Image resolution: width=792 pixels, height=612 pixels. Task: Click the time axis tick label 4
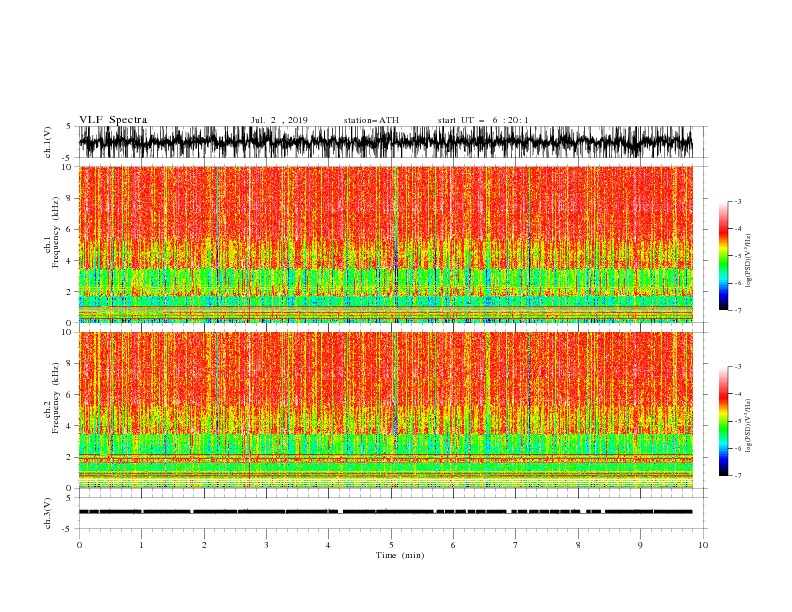pos(329,545)
